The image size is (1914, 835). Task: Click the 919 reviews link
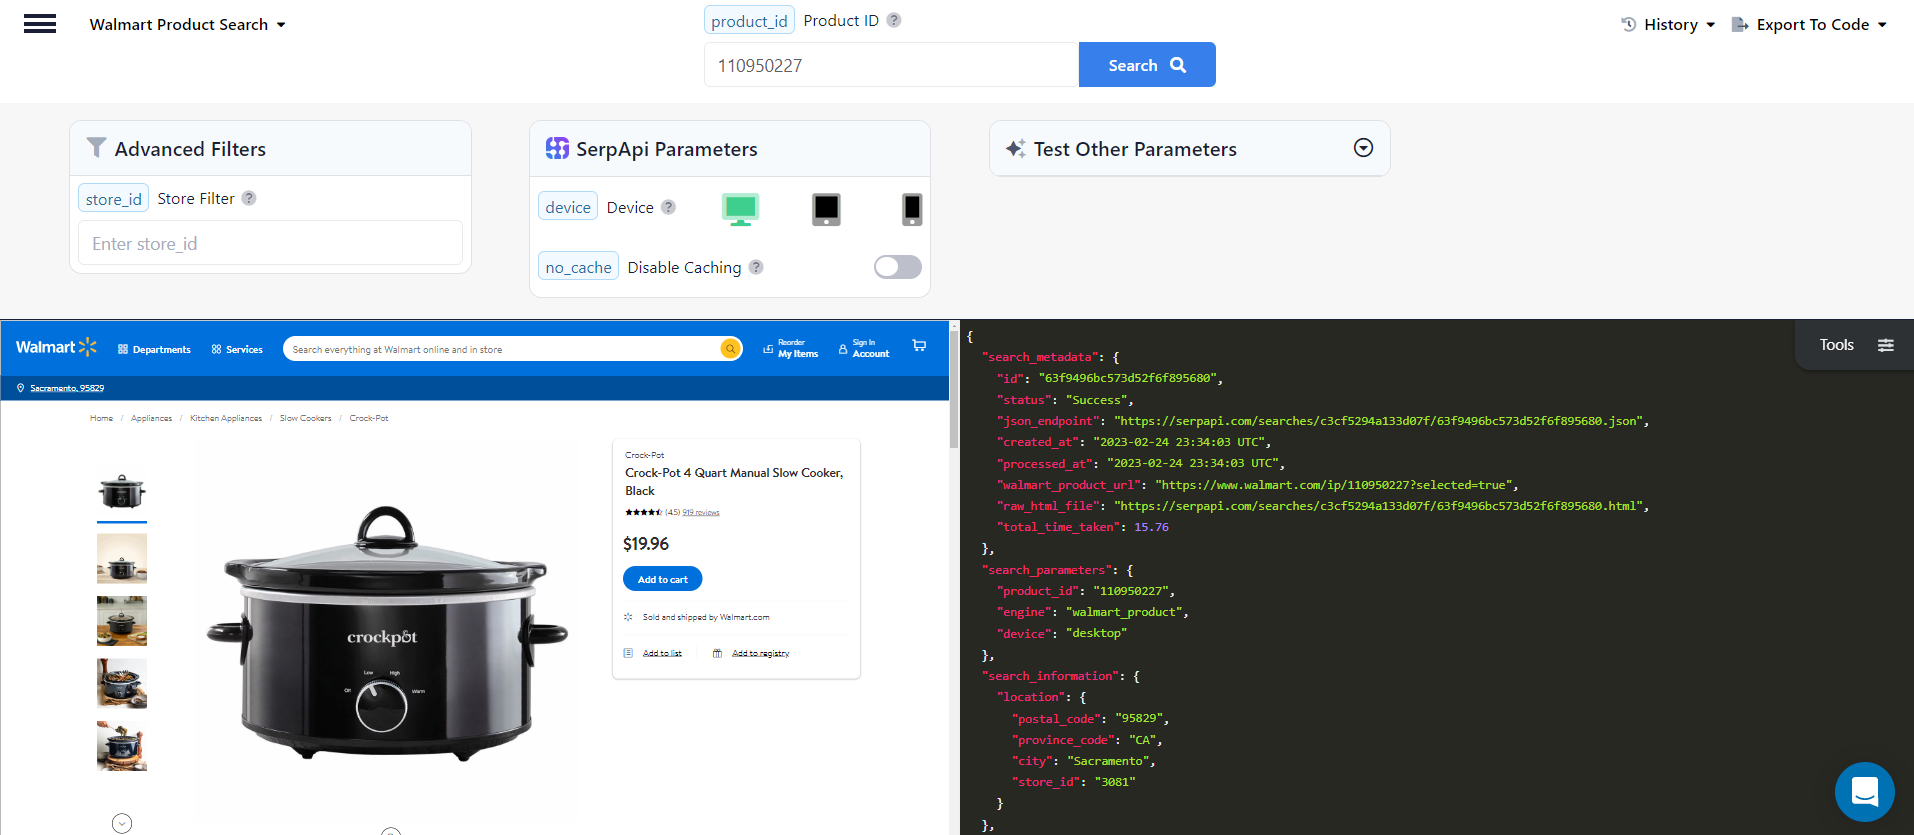(x=701, y=512)
